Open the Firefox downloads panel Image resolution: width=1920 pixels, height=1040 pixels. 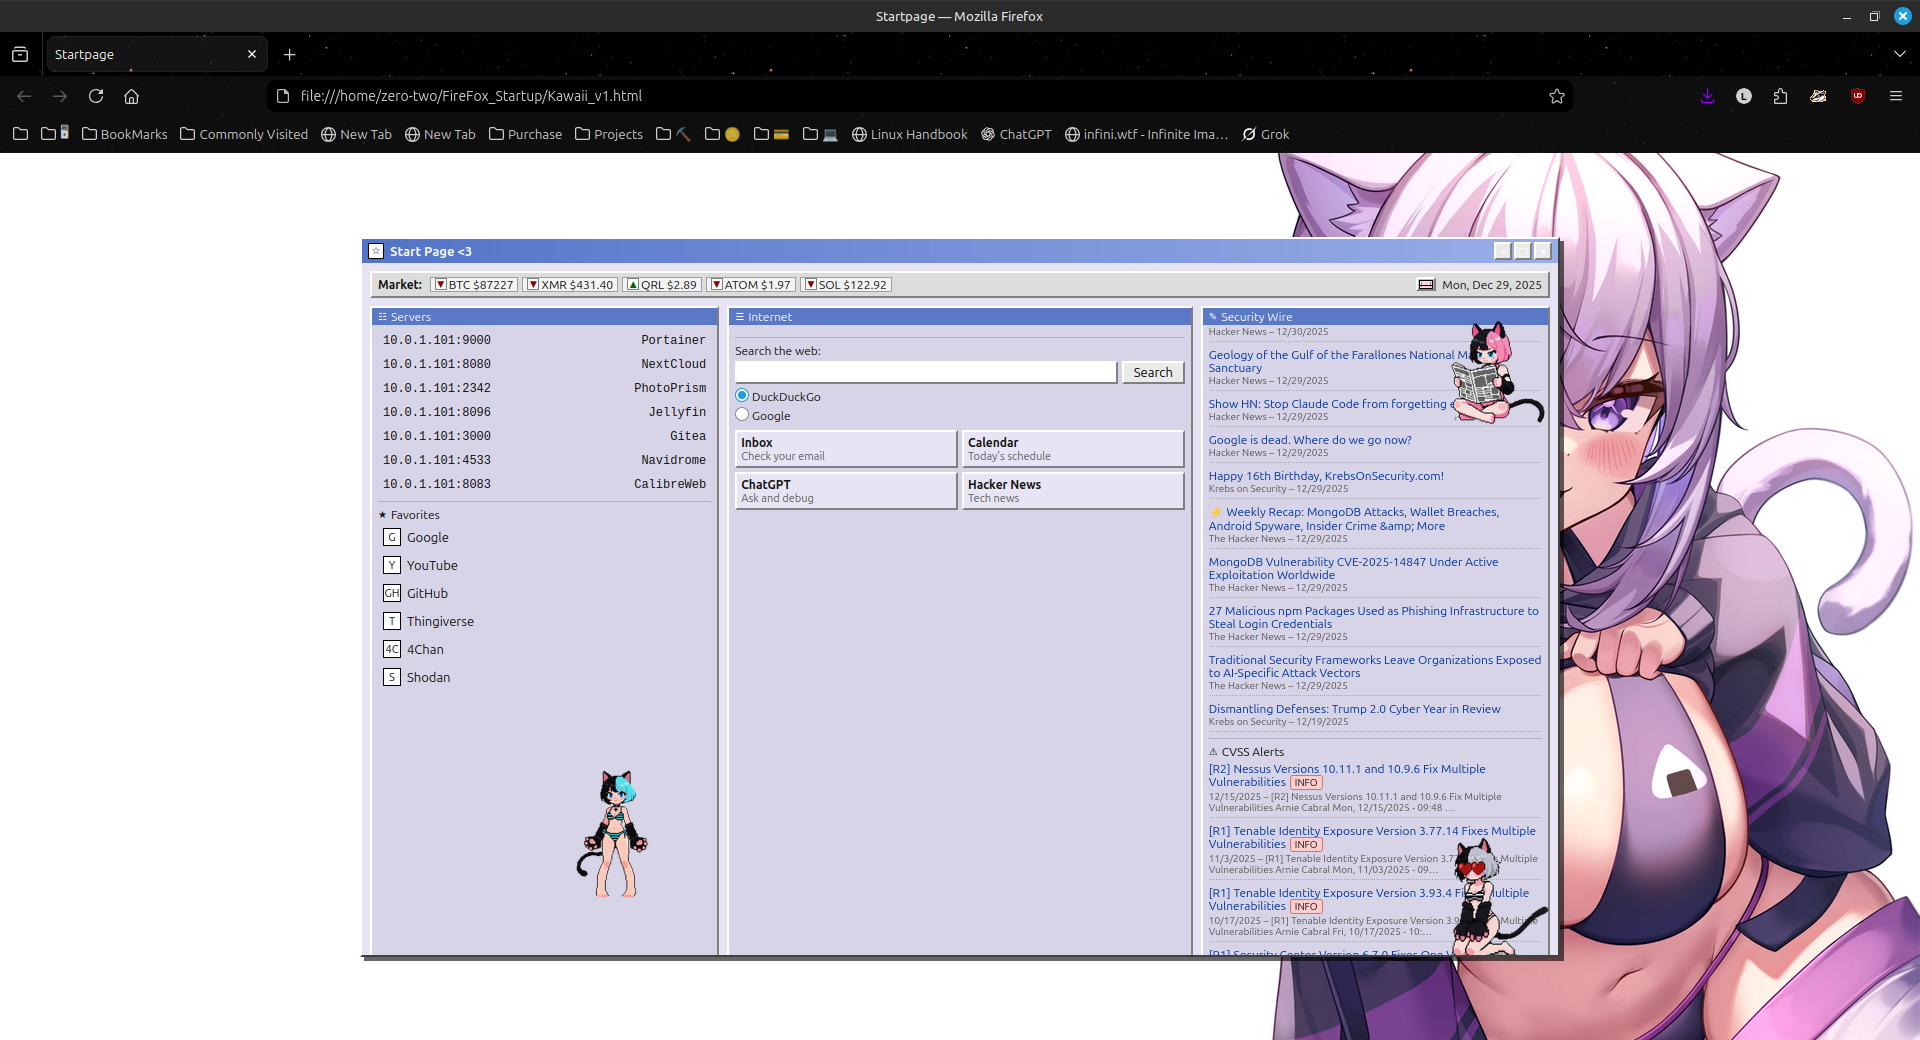coord(1707,96)
